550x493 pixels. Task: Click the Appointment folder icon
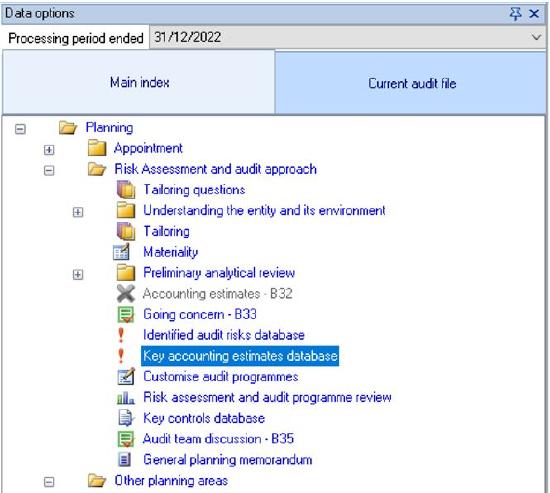(97, 148)
